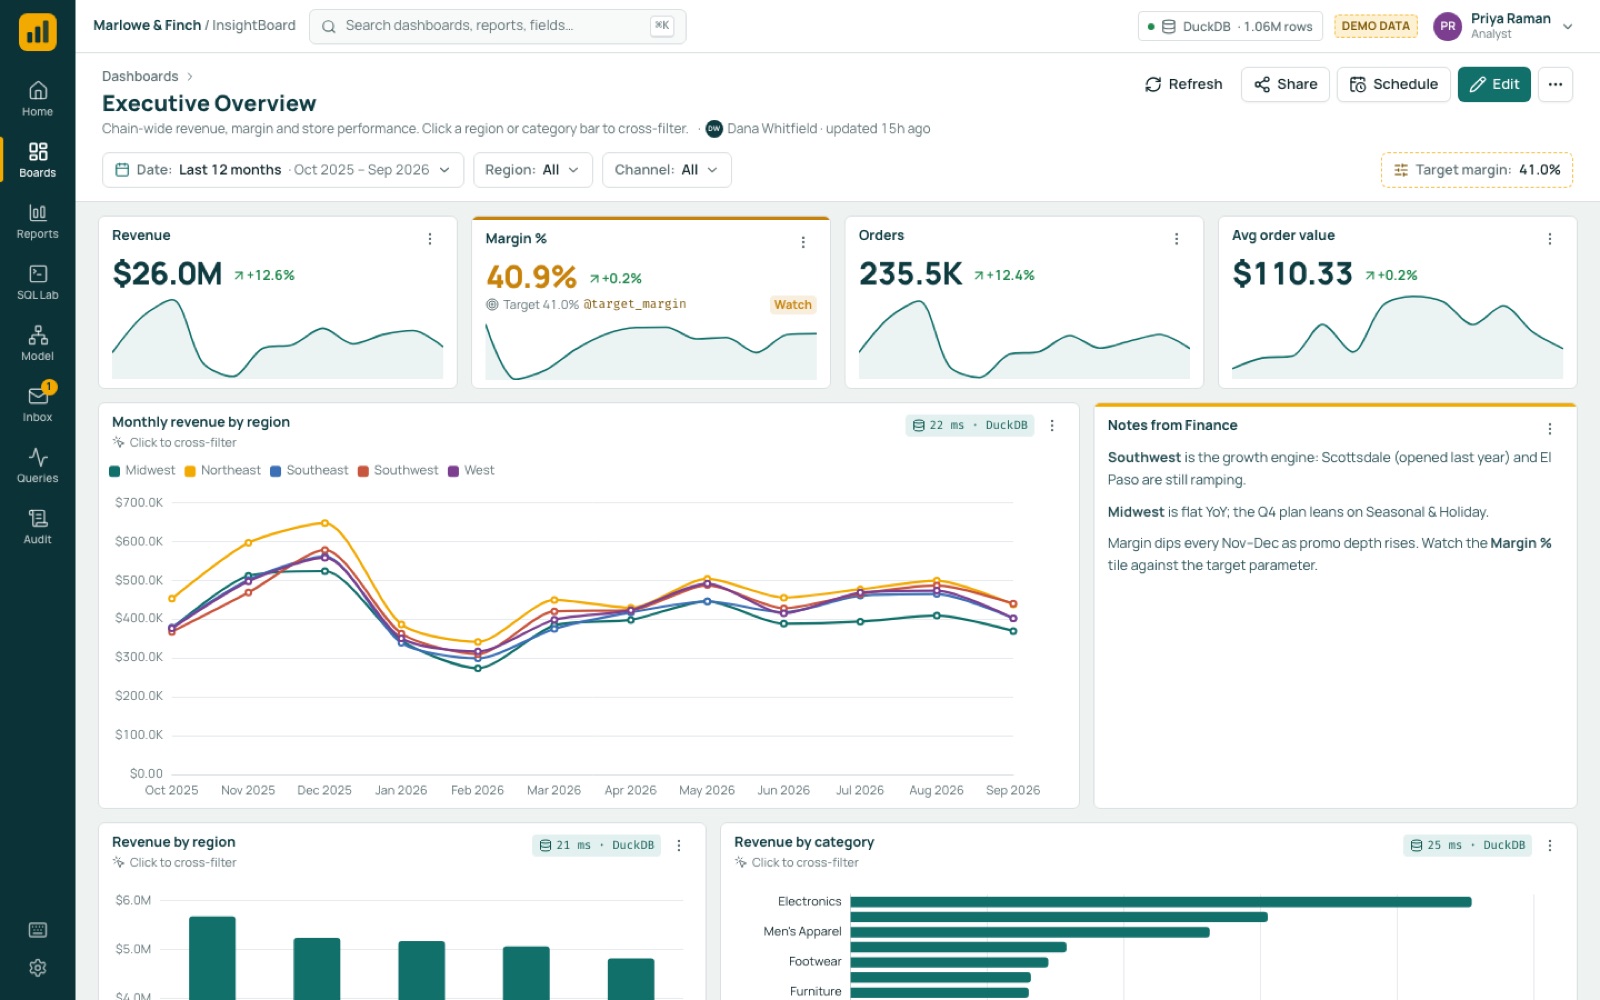Viewport: 1600px width, 1000px height.
Task: Toggle West series in chart legend
Action: [471, 470]
